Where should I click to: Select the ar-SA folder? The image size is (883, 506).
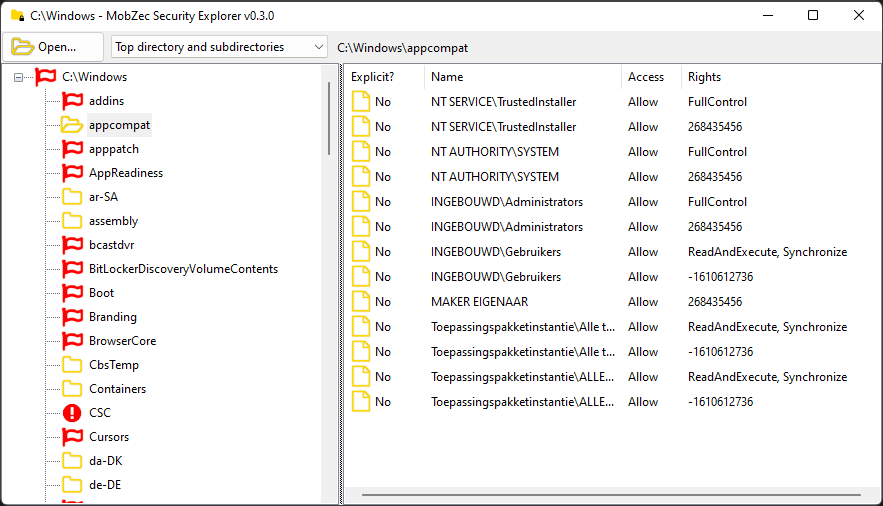point(103,197)
